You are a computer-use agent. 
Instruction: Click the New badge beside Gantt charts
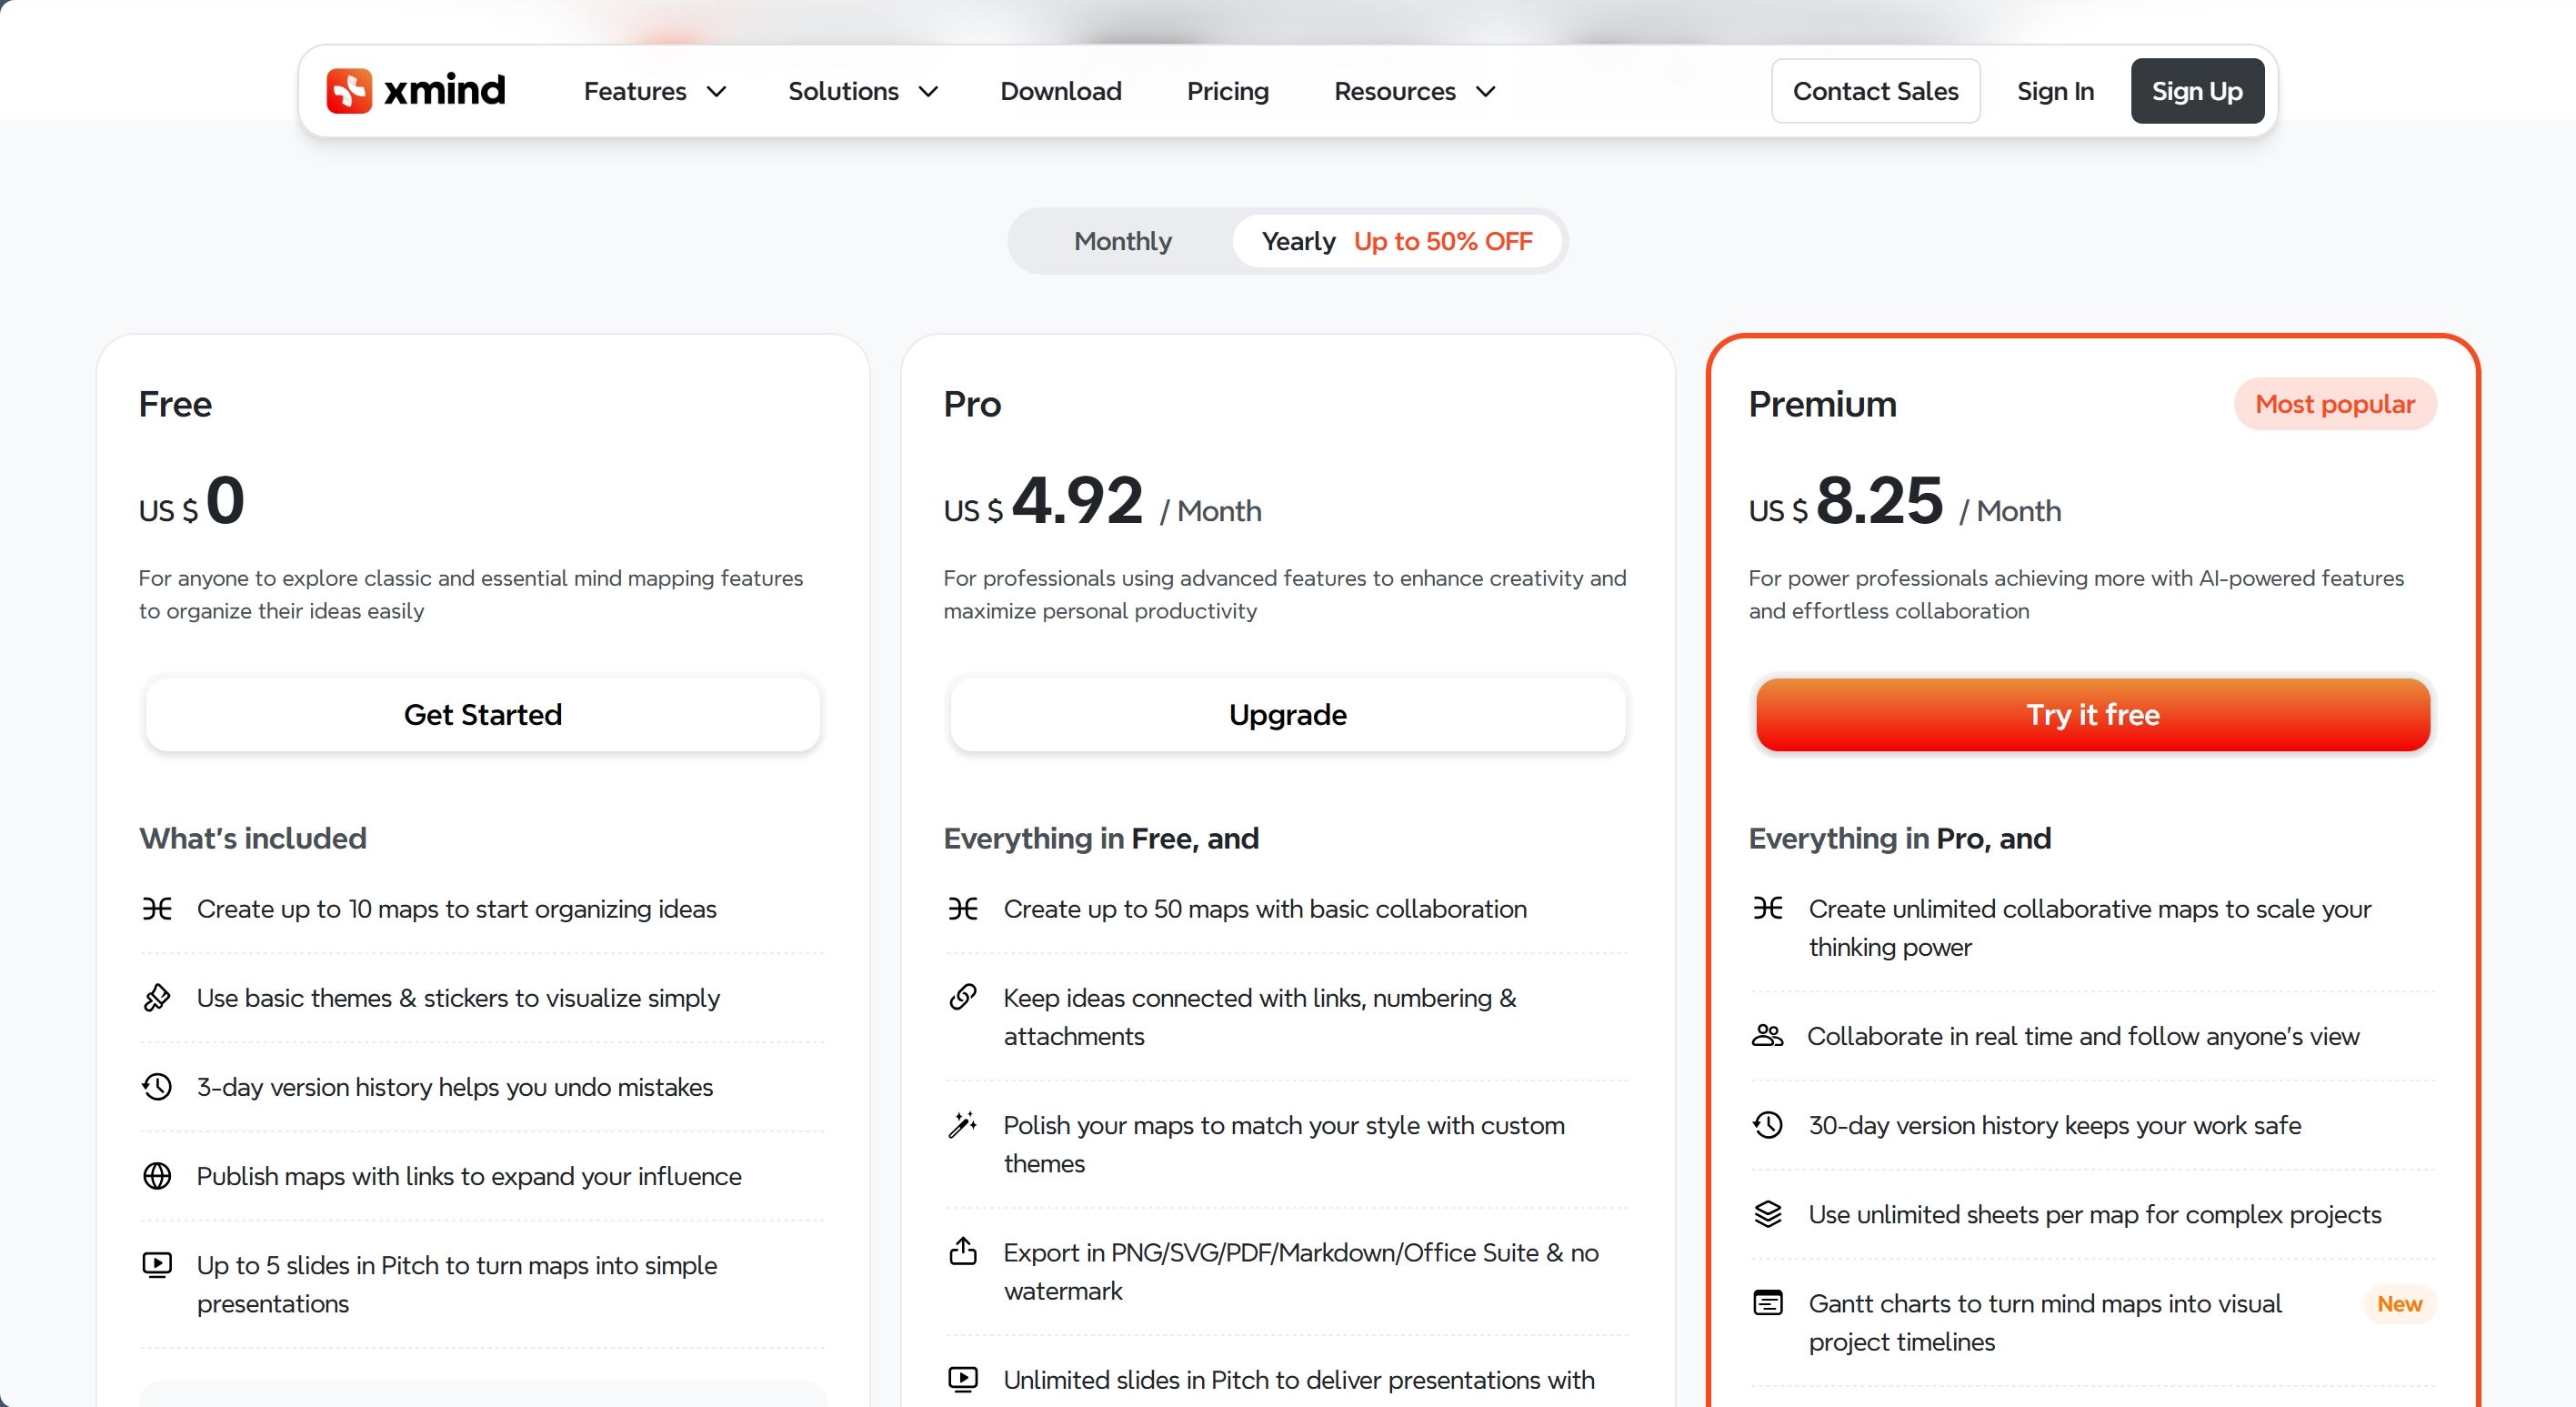tap(2399, 1302)
